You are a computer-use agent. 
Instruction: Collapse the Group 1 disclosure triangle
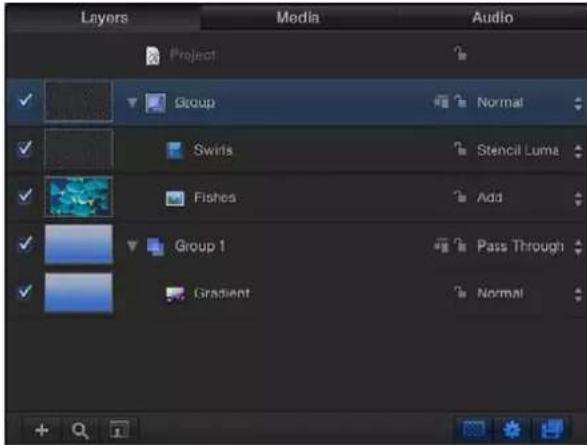coord(132,246)
